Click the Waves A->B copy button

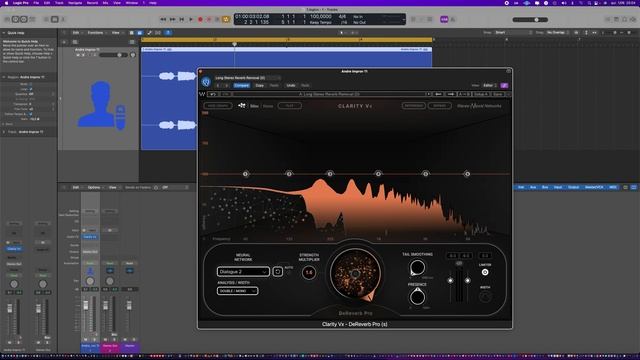[464, 94]
